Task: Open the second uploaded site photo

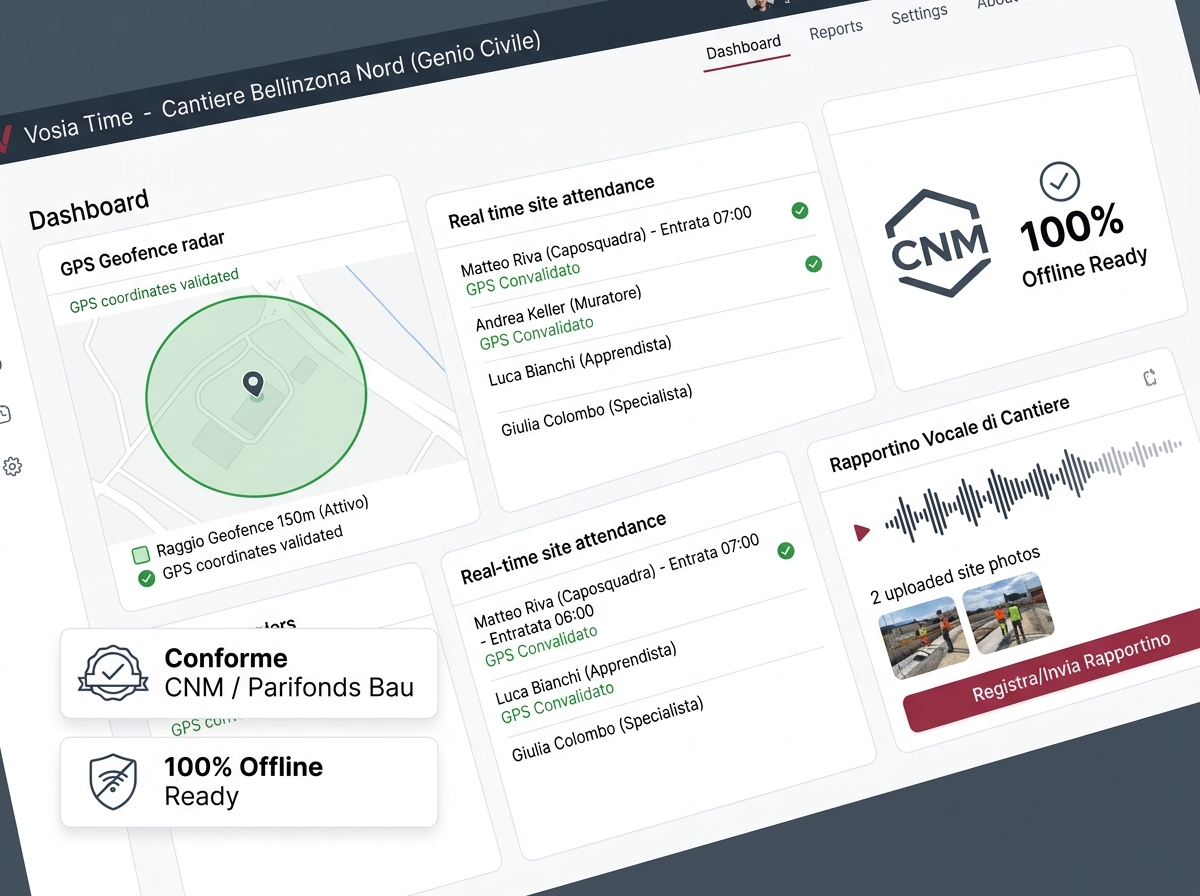Action: pyautogui.click(x=1008, y=613)
